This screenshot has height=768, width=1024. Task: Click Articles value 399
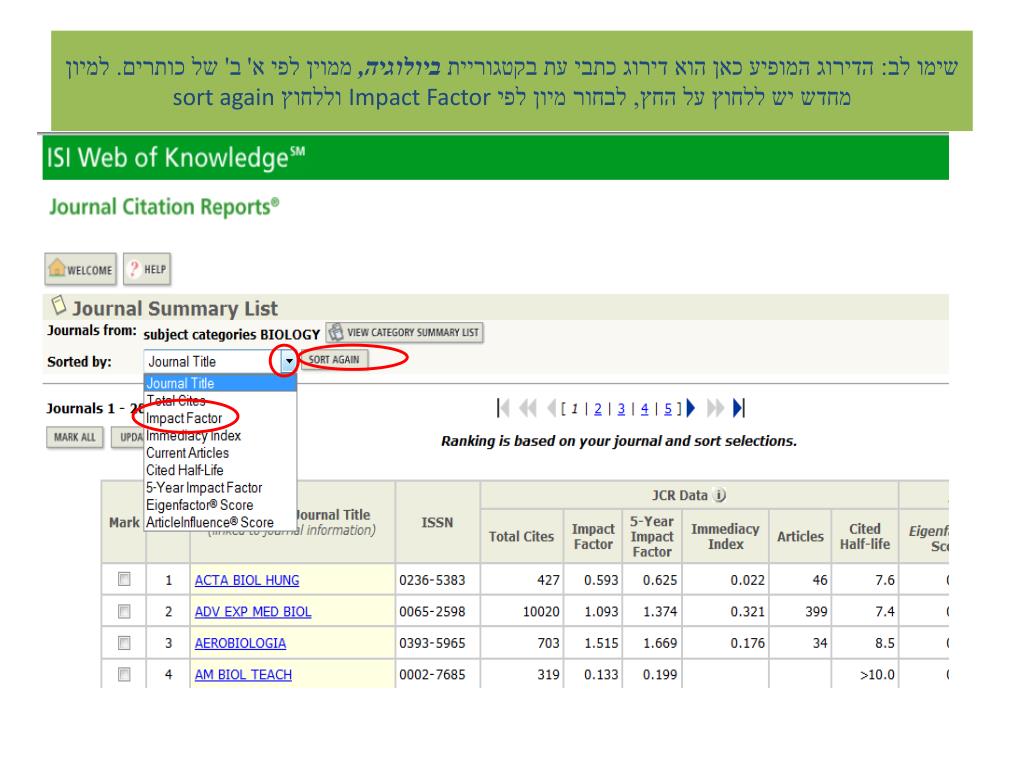[816, 612]
